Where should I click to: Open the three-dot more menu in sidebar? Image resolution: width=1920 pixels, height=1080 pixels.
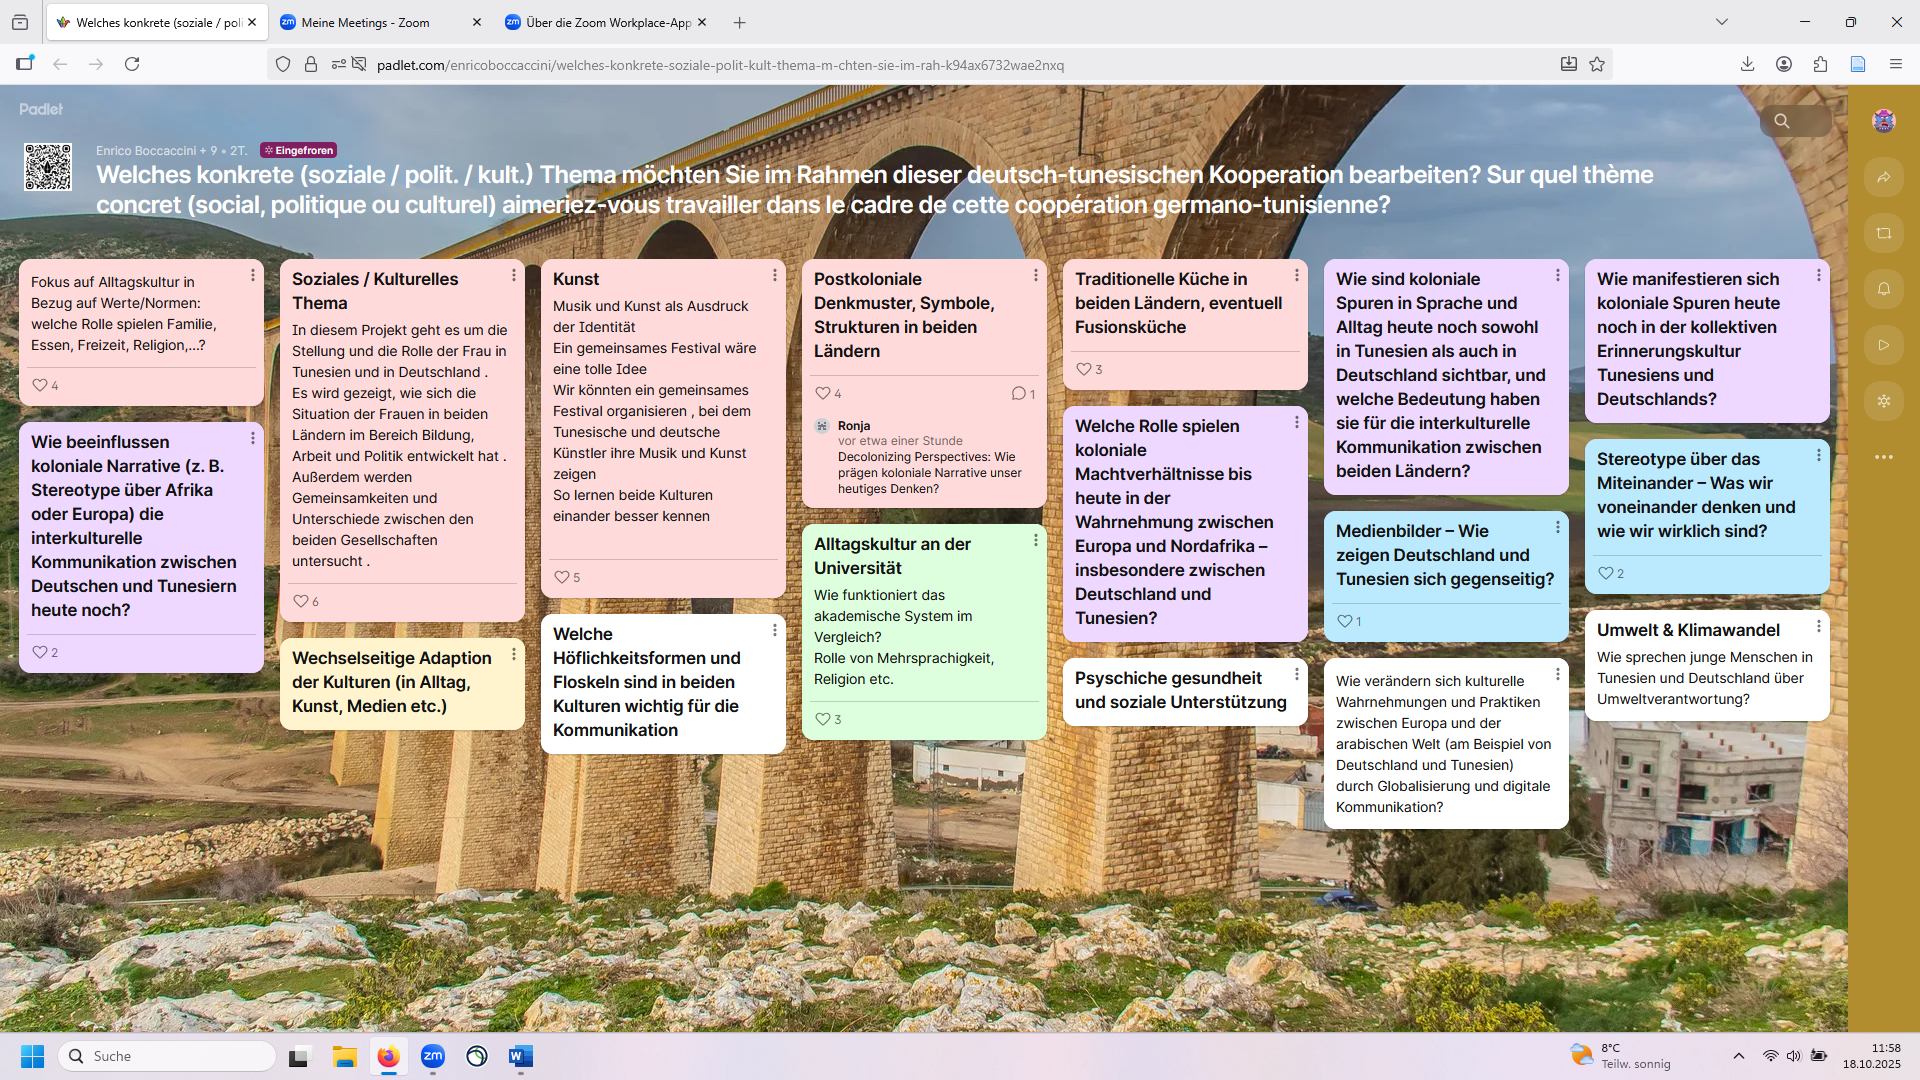[x=1883, y=457]
